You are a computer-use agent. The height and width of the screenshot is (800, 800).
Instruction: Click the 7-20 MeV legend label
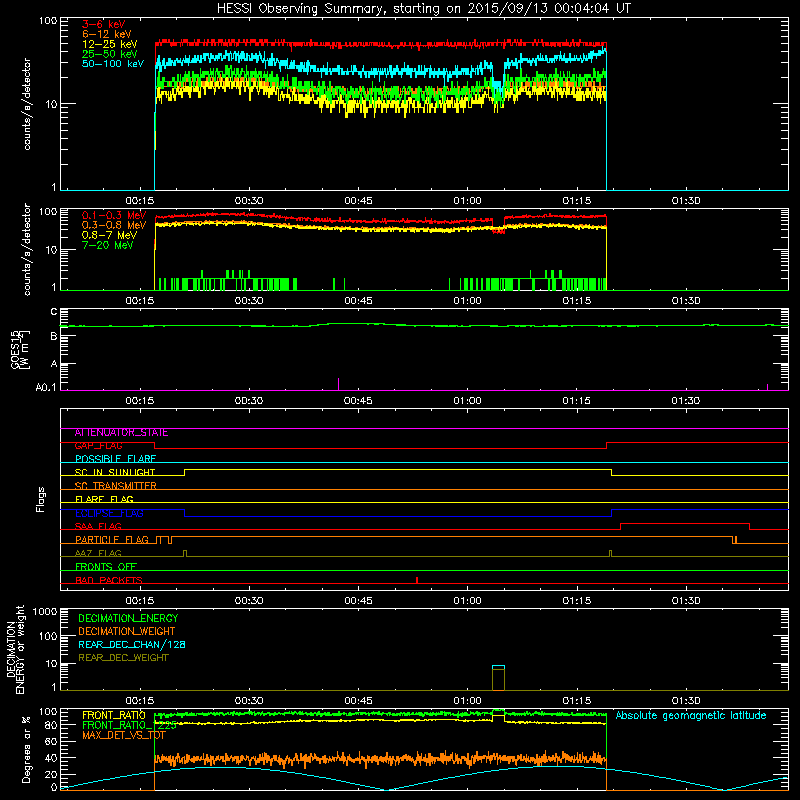pos(107,245)
